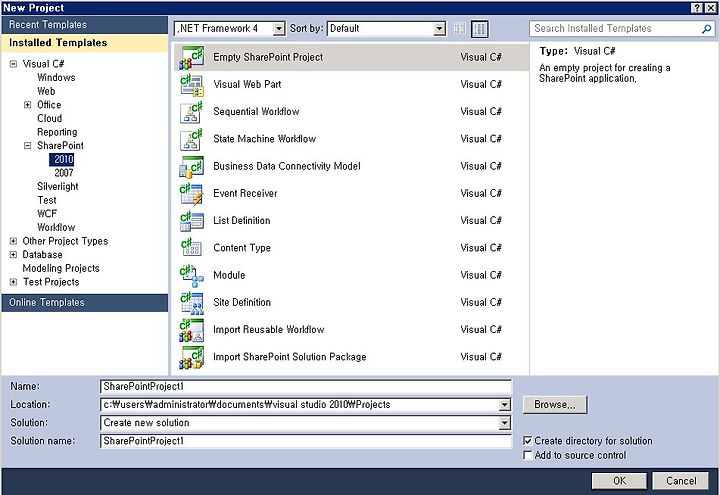Click the Business Data Connectivity Model icon

(x=191, y=166)
